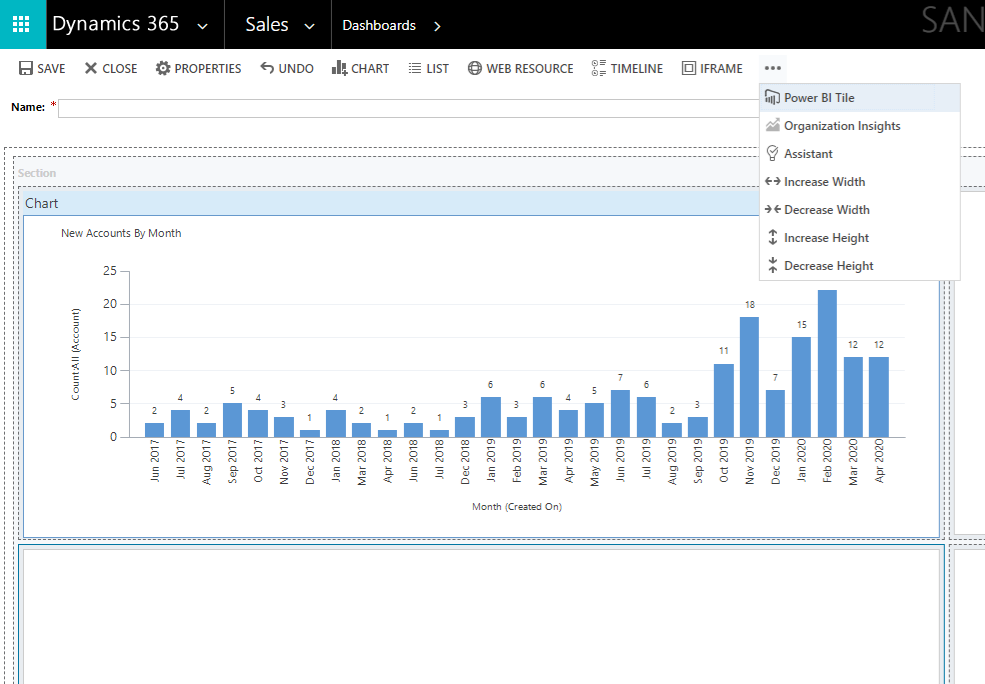Click the SAVE button label

pos(52,68)
